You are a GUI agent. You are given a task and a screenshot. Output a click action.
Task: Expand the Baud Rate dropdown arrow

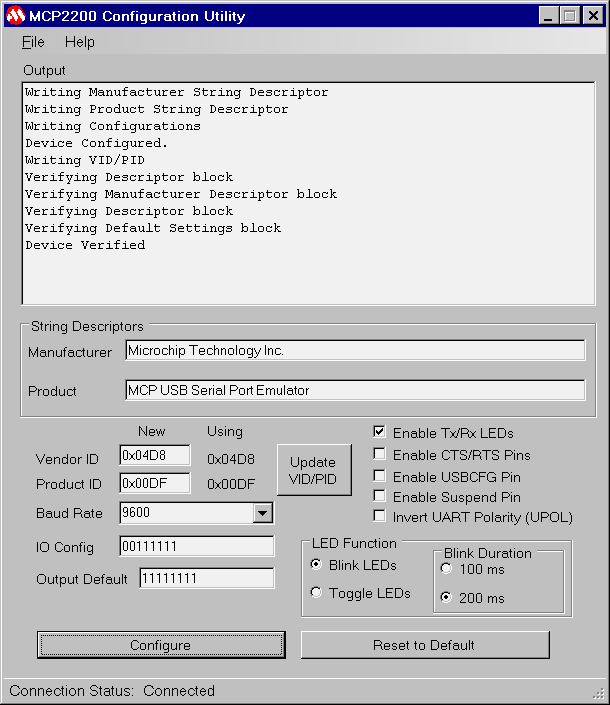(263, 513)
